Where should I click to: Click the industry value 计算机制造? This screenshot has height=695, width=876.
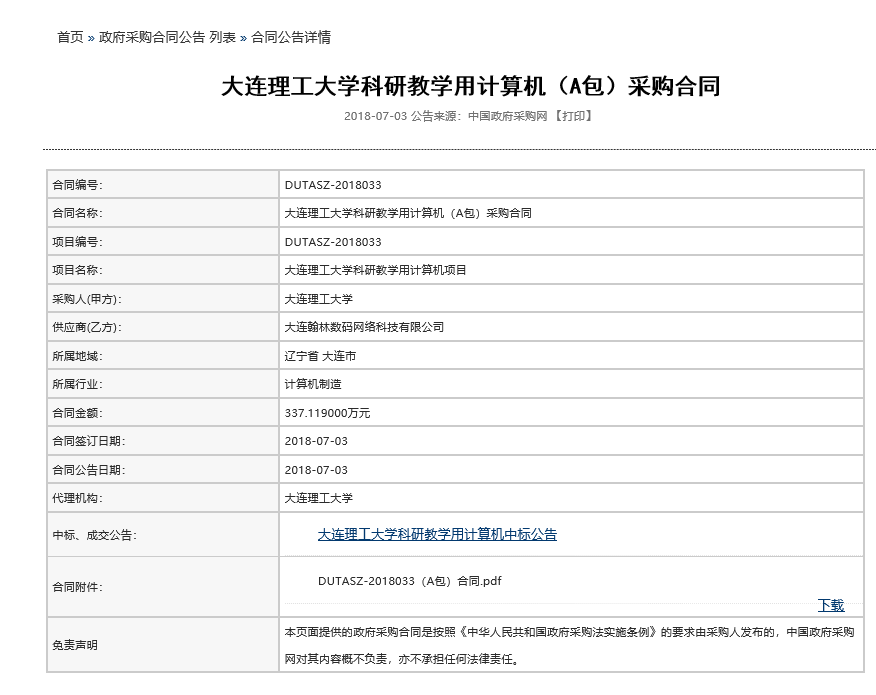[313, 384]
